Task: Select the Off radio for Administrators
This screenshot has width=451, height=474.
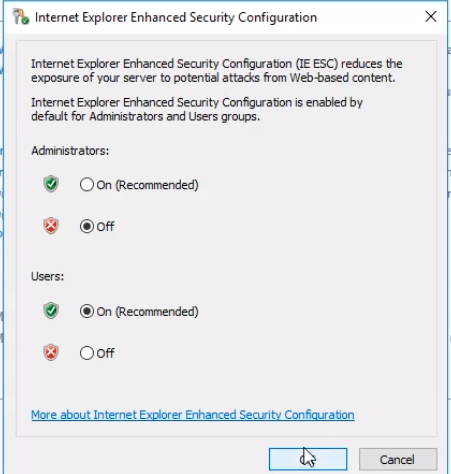Action: pos(87,226)
